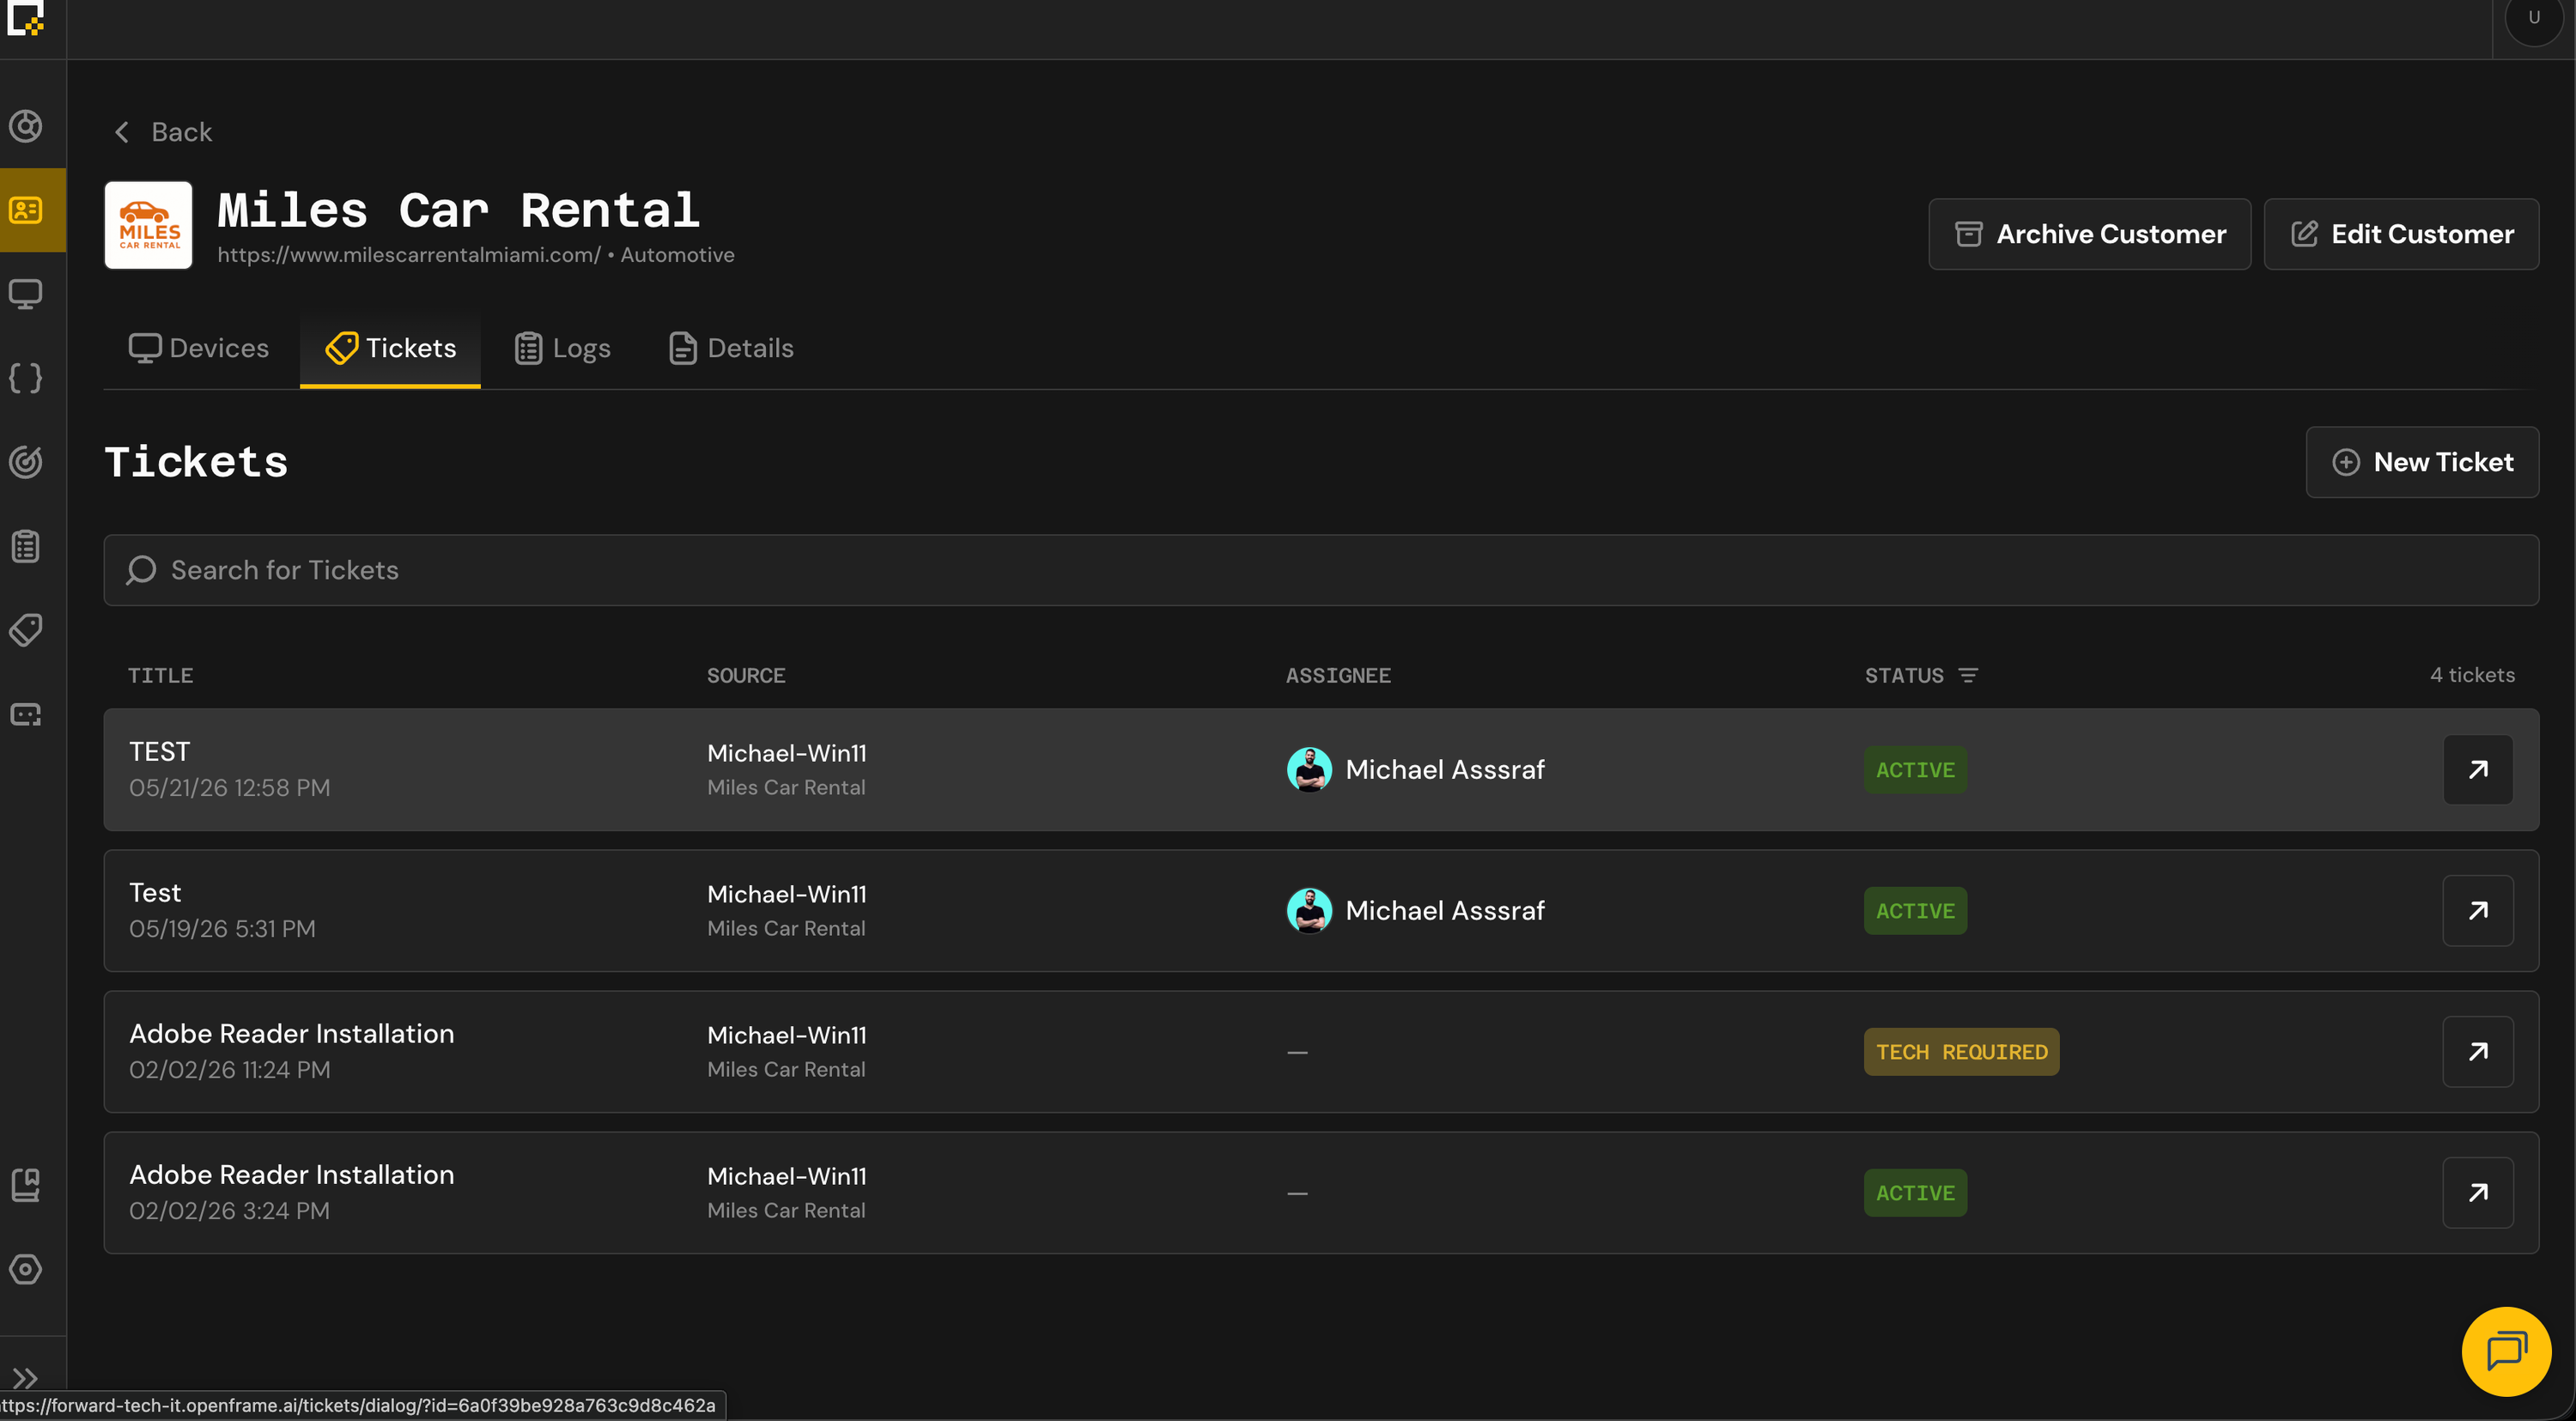Focus the Search for Tickets field
This screenshot has width=2576, height=1421.
tap(1321, 570)
